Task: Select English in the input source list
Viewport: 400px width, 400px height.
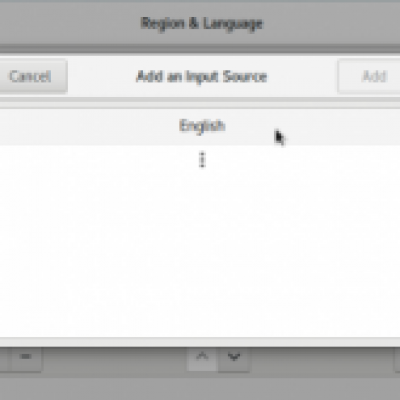Action: pyautogui.click(x=200, y=127)
